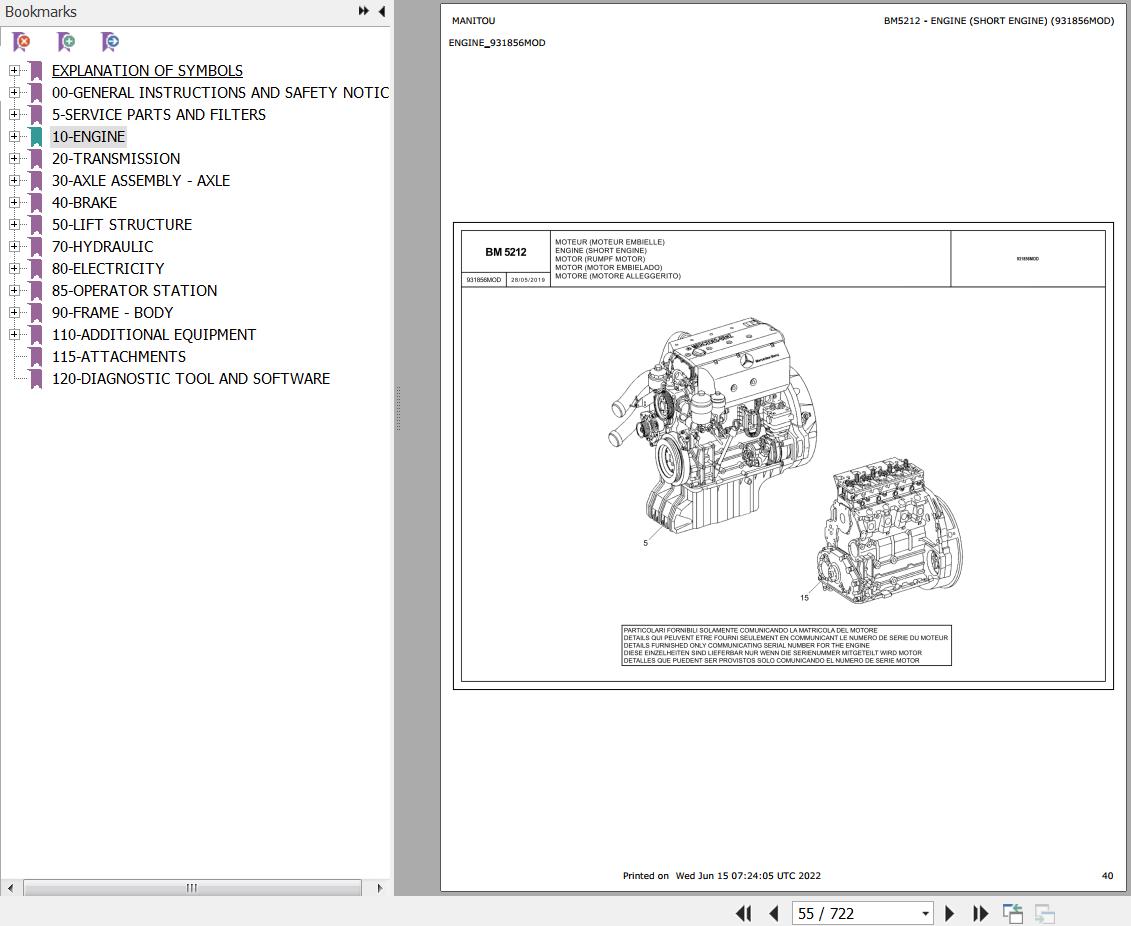The height and width of the screenshot is (926, 1131).
Task: Jump to the 70-HYDRAULIC bookmark
Action: click(x=102, y=247)
